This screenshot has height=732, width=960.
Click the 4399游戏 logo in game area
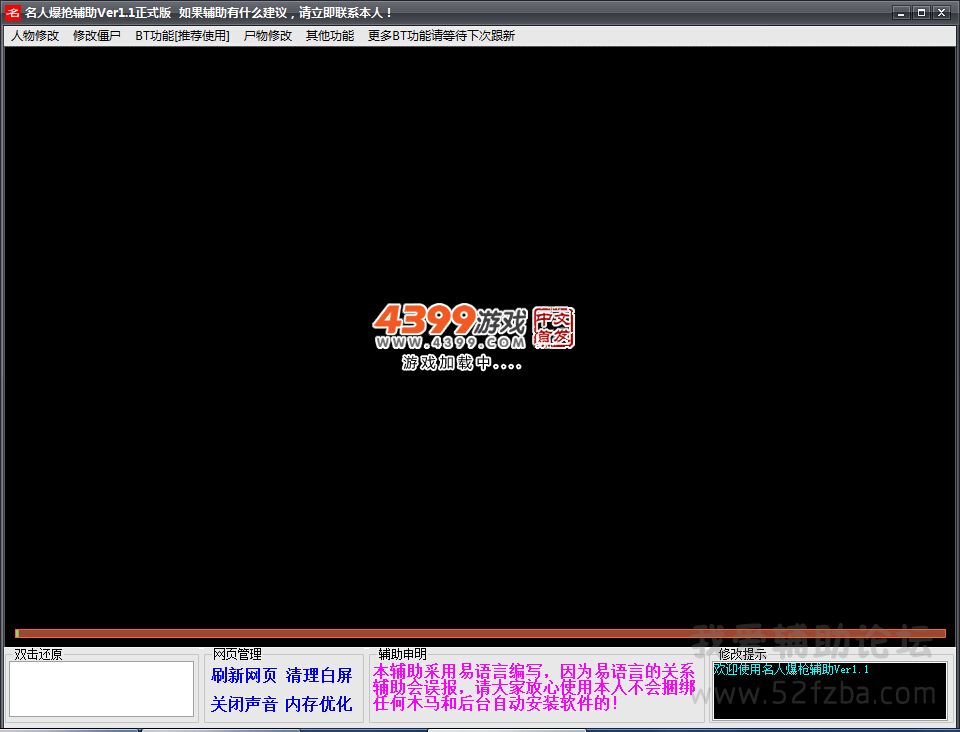coord(449,327)
